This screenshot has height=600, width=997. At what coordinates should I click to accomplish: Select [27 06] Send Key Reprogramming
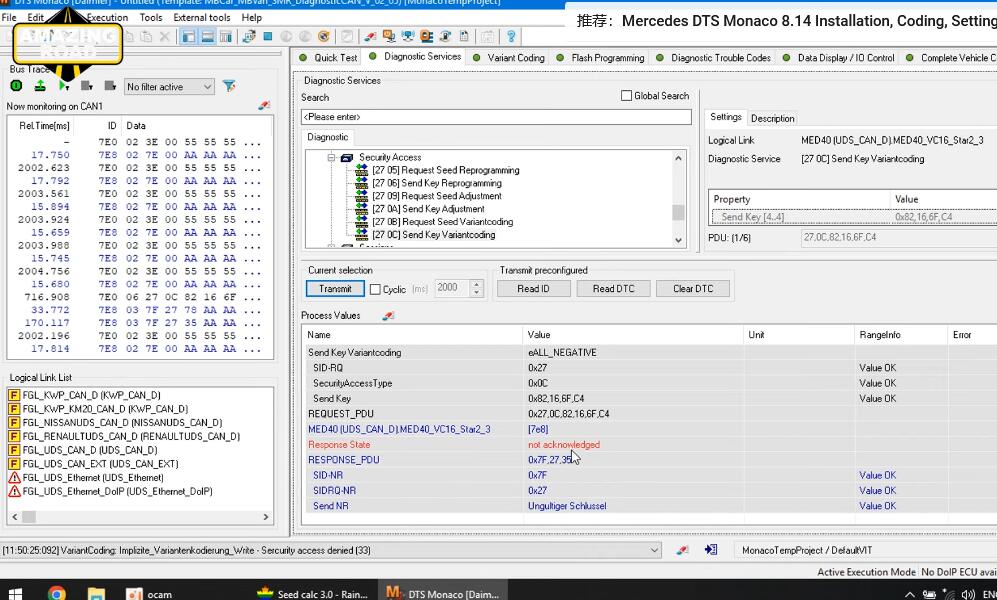click(x=437, y=183)
